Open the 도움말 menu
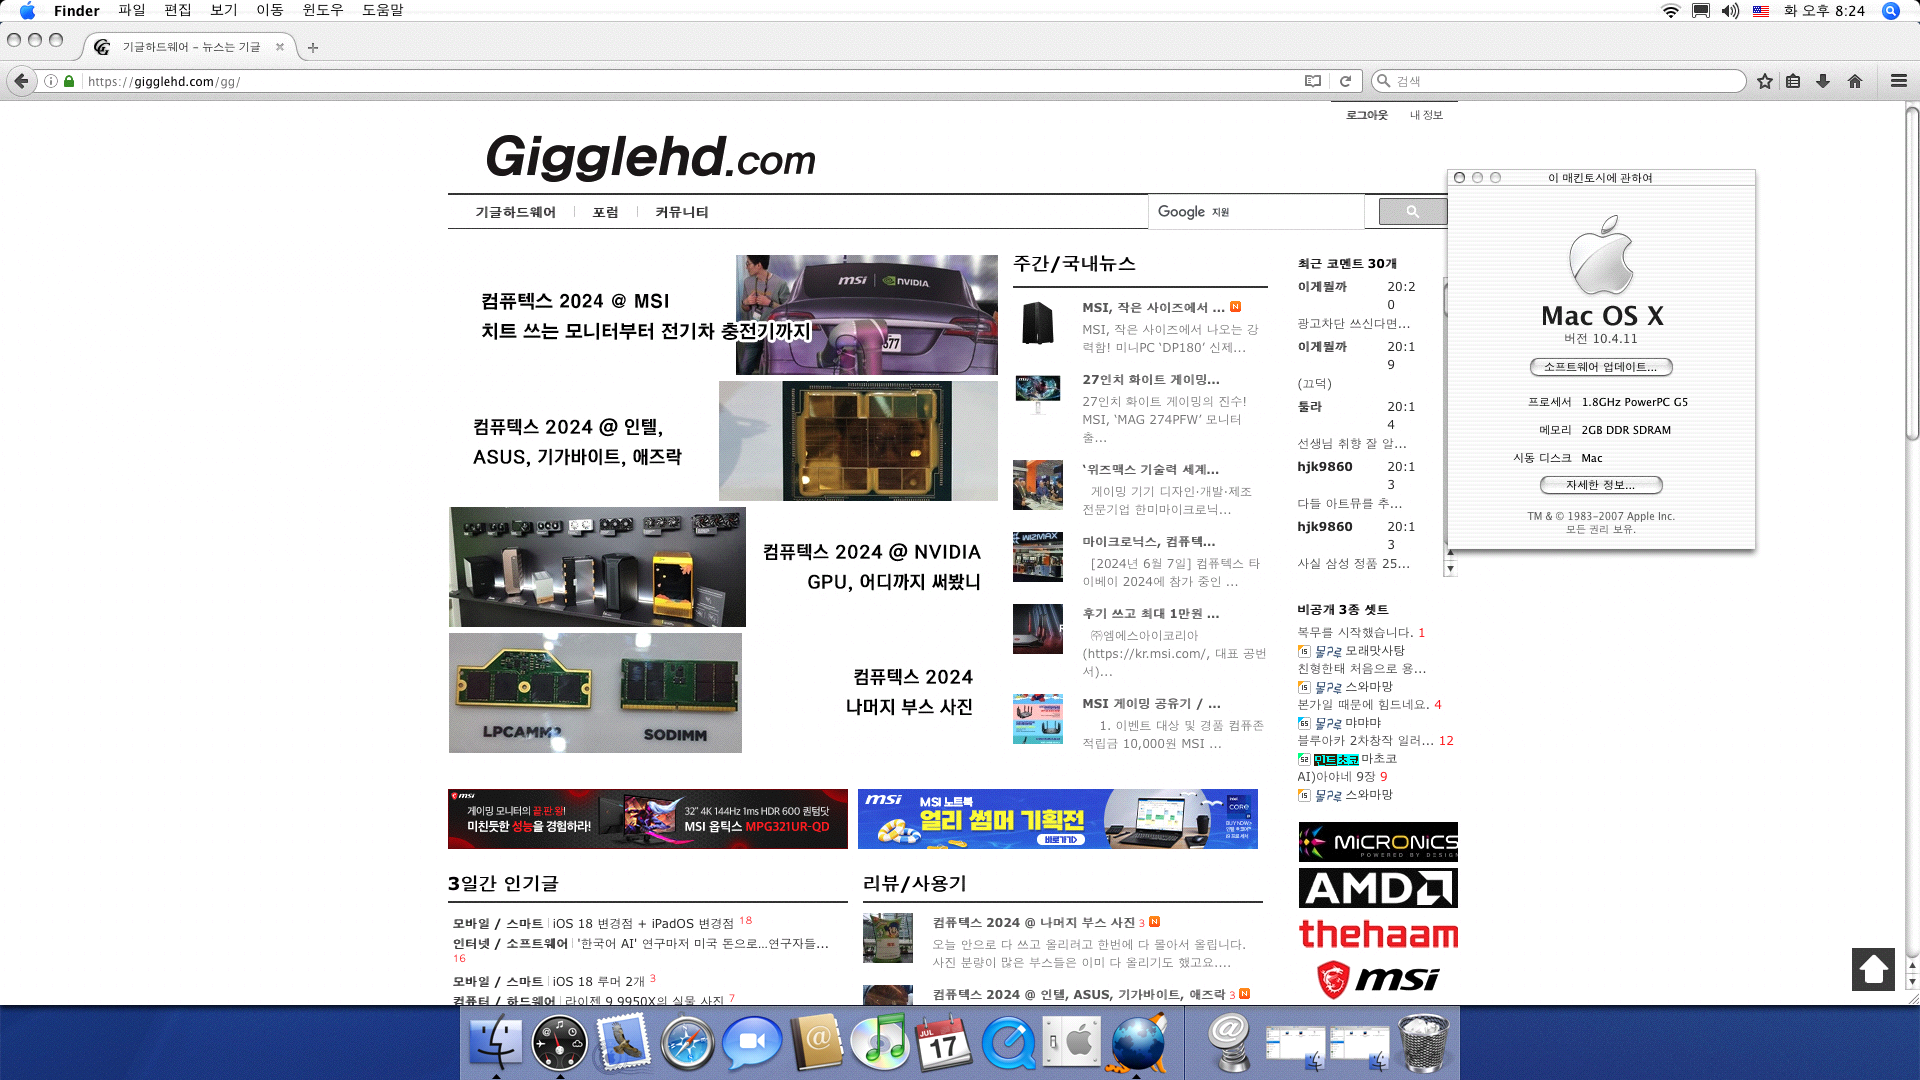Viewport: 1920px width, 1080px height. [383, 10]
